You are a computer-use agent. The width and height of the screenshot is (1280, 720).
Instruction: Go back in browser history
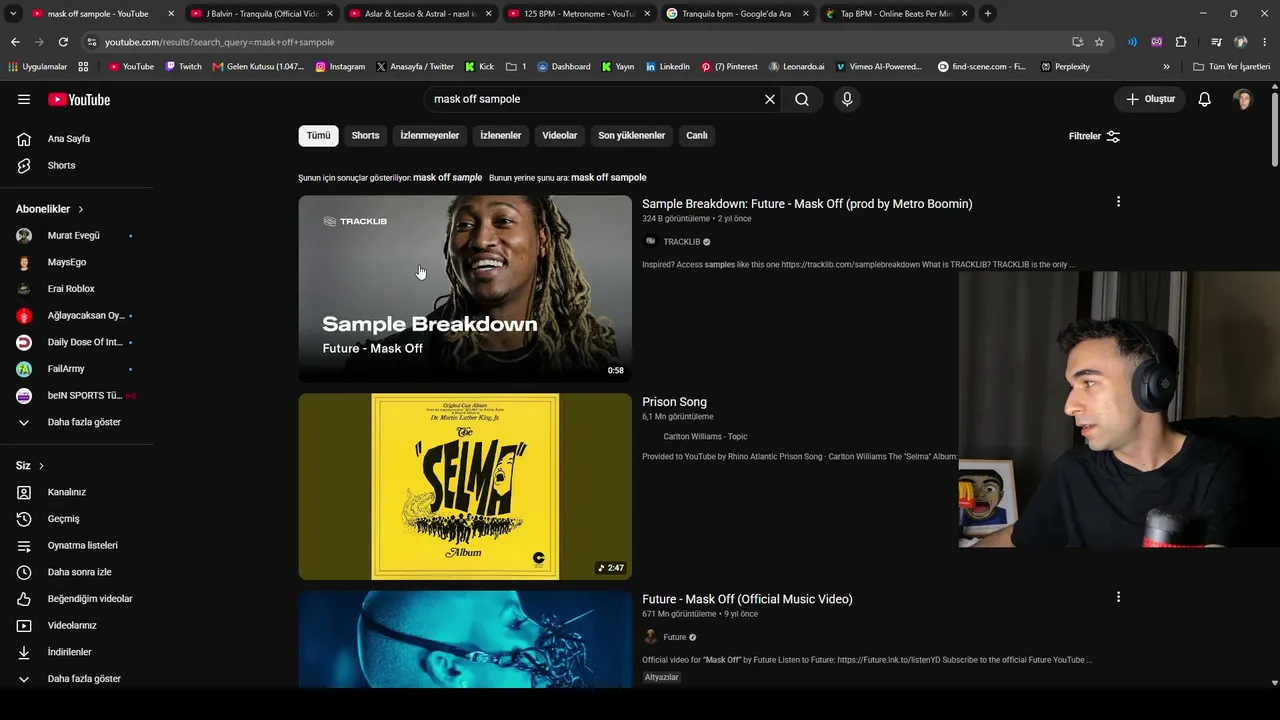coord(15,42)
